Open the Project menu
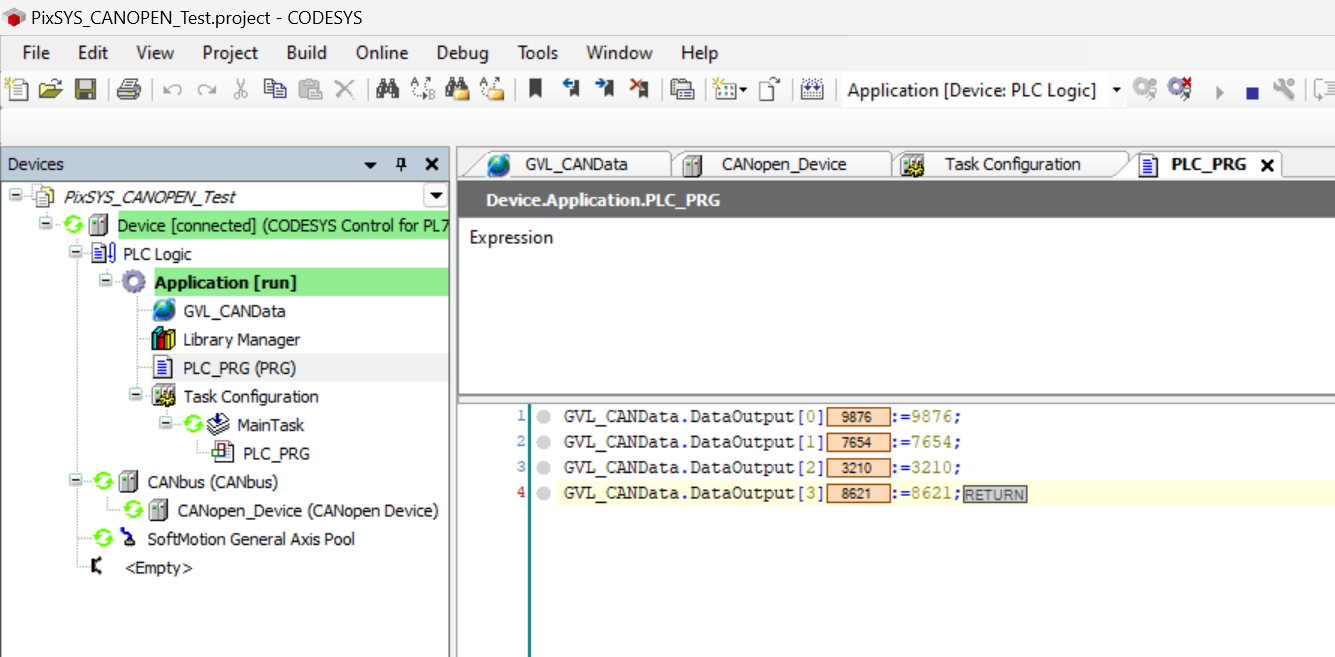 [x=230, y=53]
